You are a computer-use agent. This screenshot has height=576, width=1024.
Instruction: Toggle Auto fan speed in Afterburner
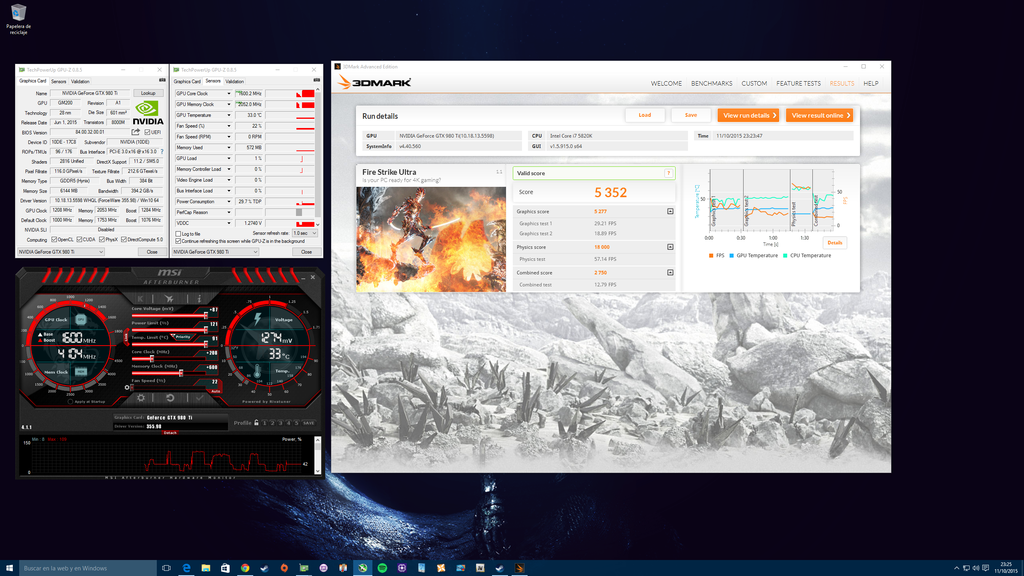click(216, 391)
